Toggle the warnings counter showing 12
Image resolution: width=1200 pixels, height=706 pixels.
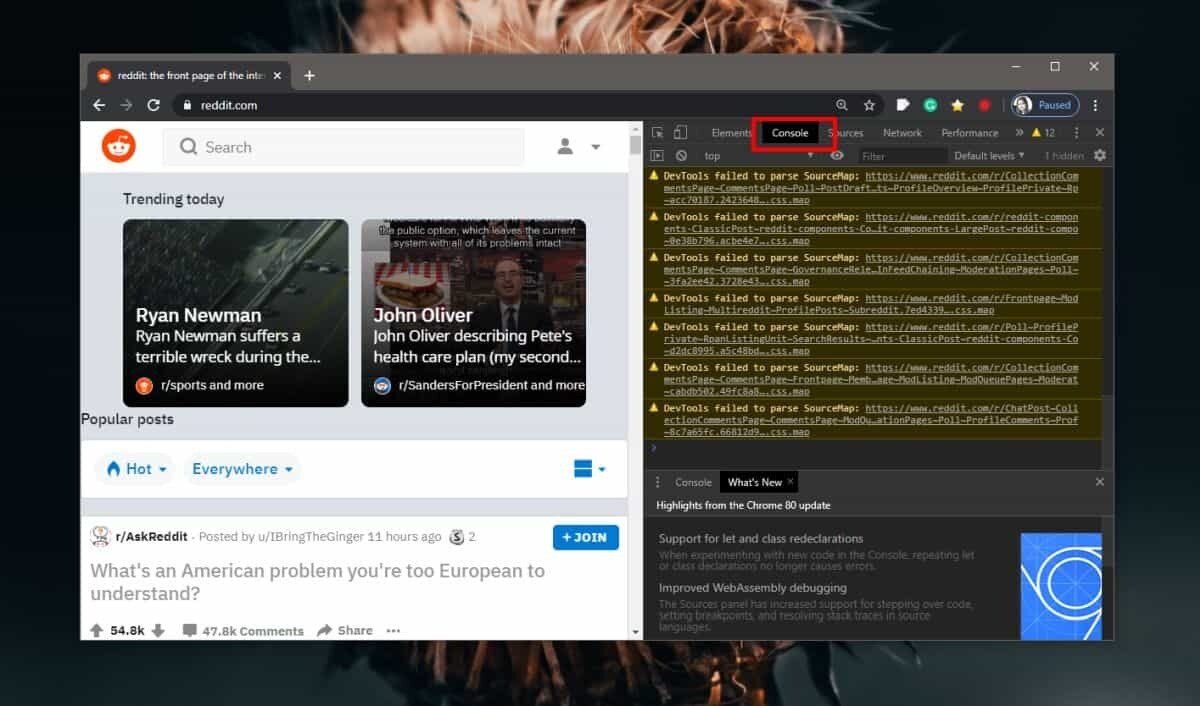point(1044,132)
